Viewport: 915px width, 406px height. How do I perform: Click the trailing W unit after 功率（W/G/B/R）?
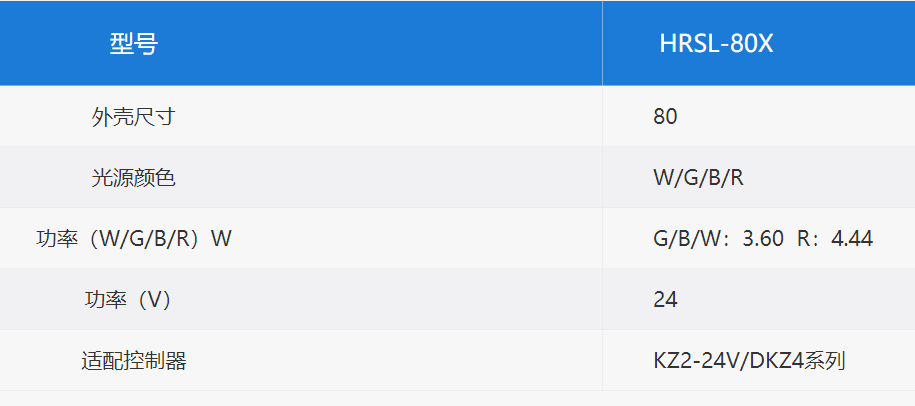[221, 239]
